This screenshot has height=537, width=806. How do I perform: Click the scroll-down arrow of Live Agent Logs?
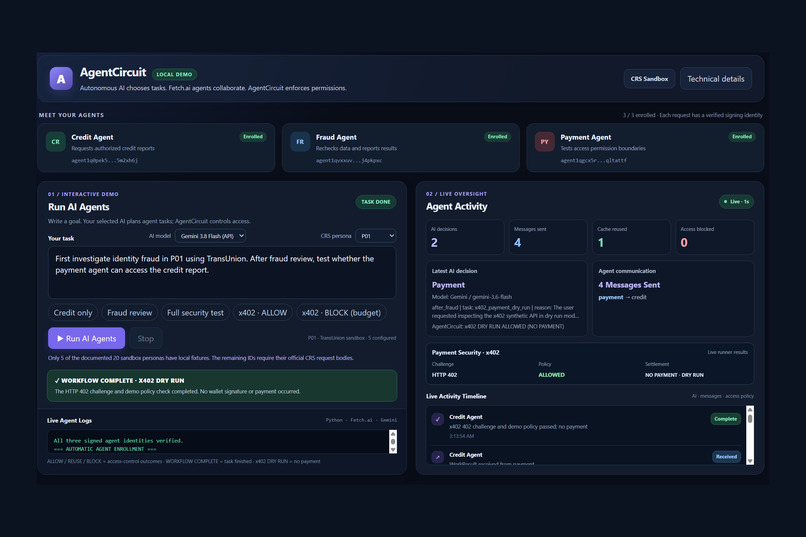coord(393,450)
